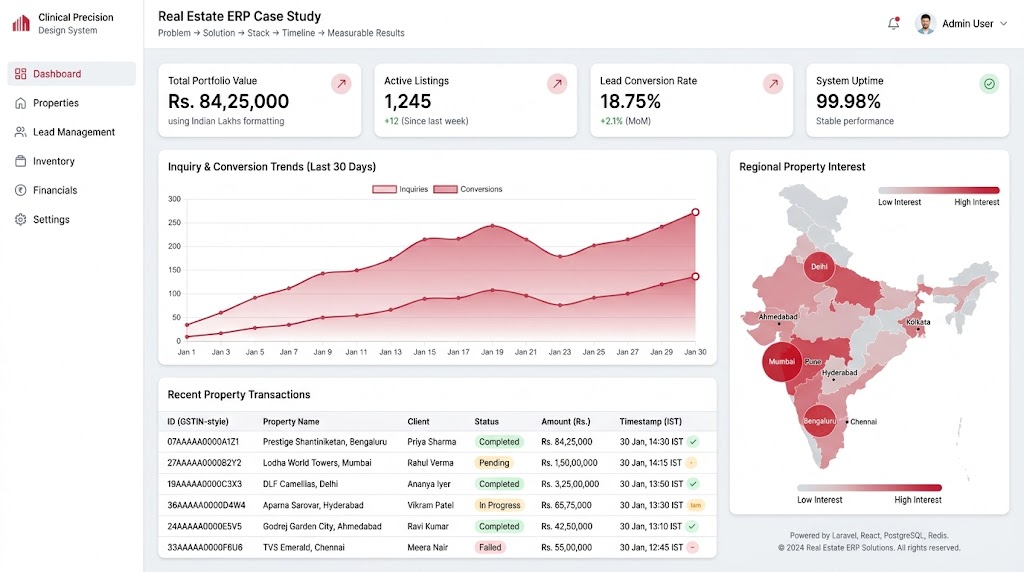The height and width of the screenshot is (572, 1024).
Task: Click the top interest gradient bar on map
Action: [x=938, y=190]
